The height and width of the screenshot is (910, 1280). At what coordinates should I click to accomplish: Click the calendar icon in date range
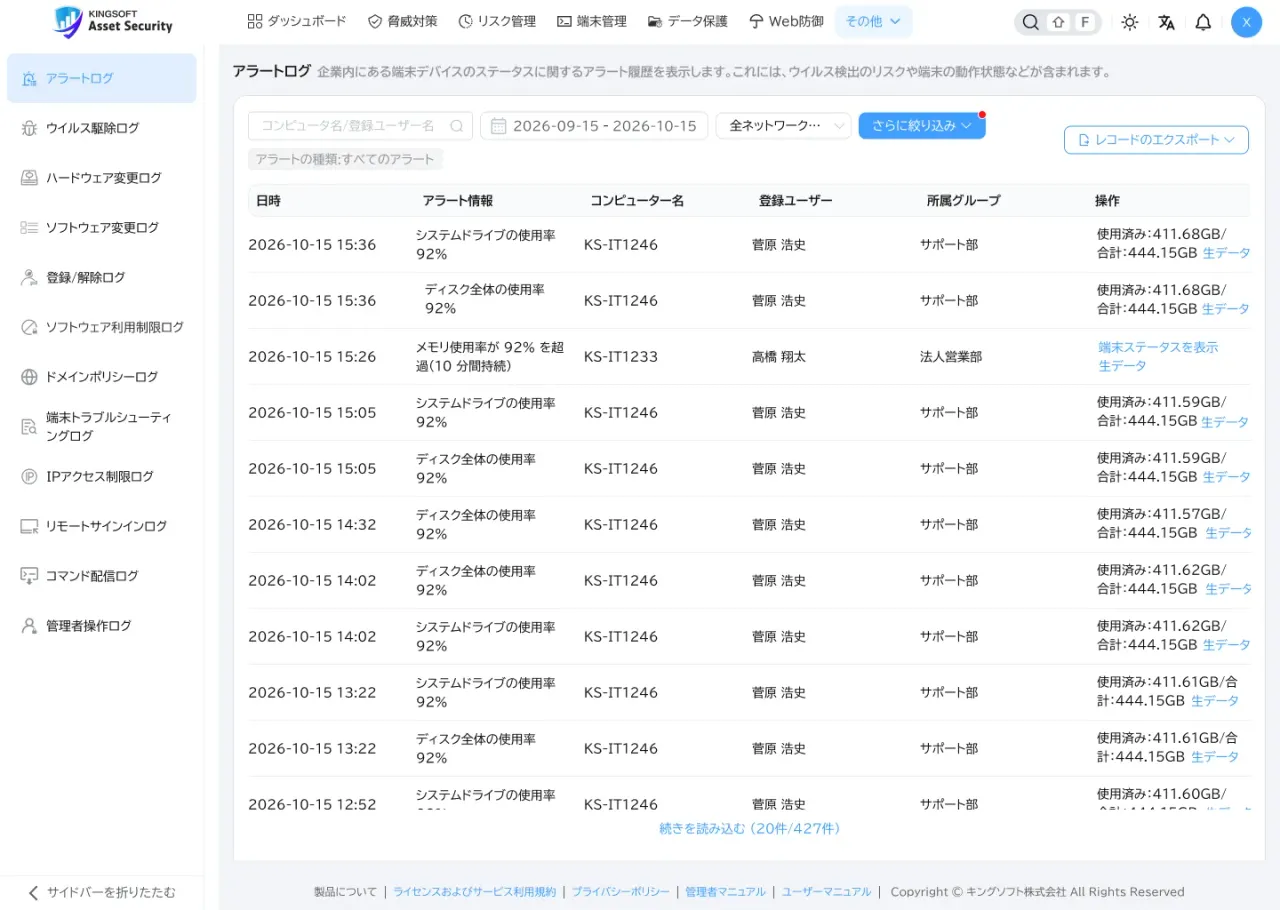[x=497, y=126]
